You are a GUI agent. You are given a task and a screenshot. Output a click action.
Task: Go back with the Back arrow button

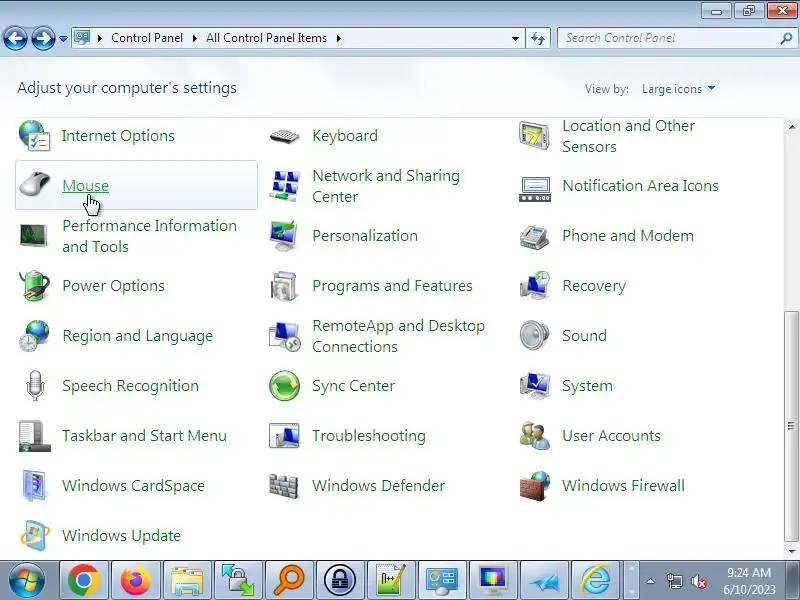coord(15,38)
